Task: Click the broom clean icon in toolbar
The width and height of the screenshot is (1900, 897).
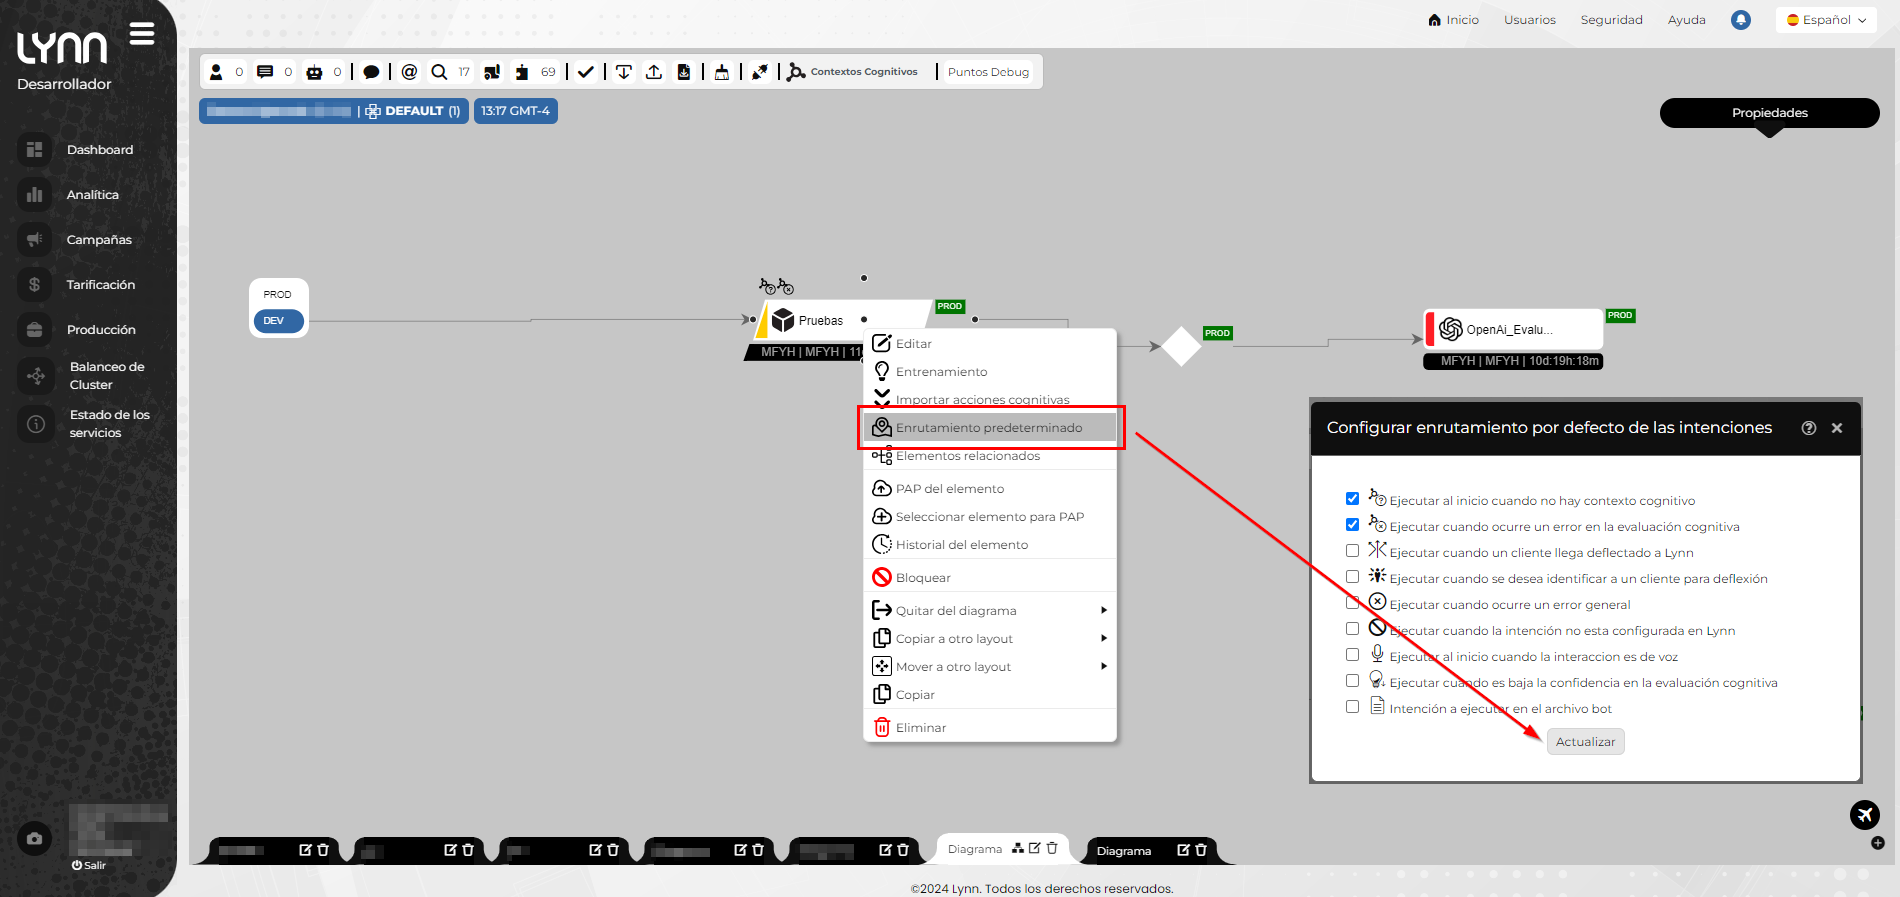Action: coord(721,72)
